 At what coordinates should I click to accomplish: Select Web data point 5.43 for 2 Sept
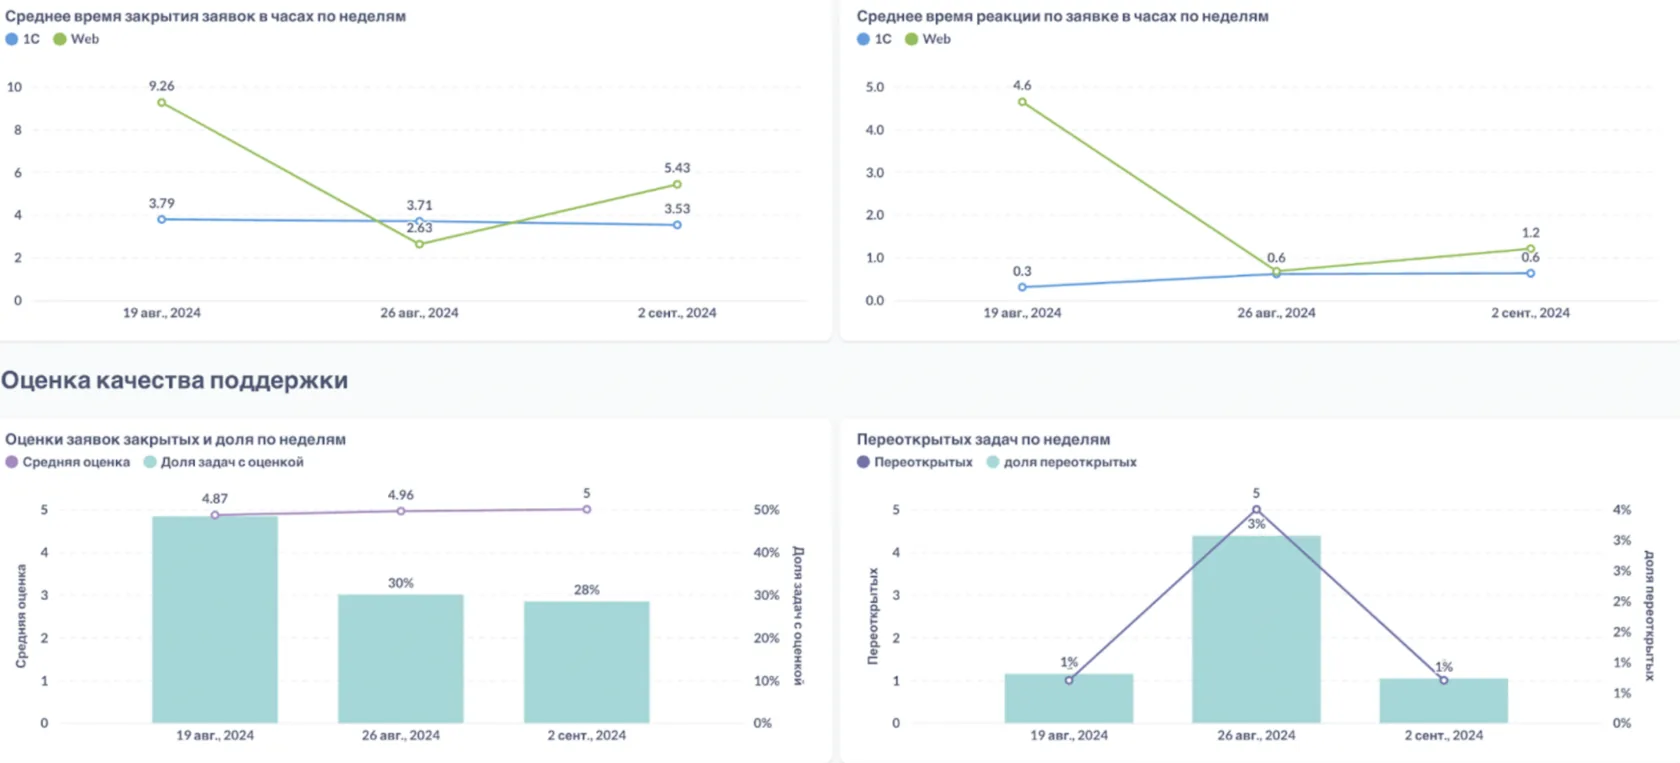[677, 184]
